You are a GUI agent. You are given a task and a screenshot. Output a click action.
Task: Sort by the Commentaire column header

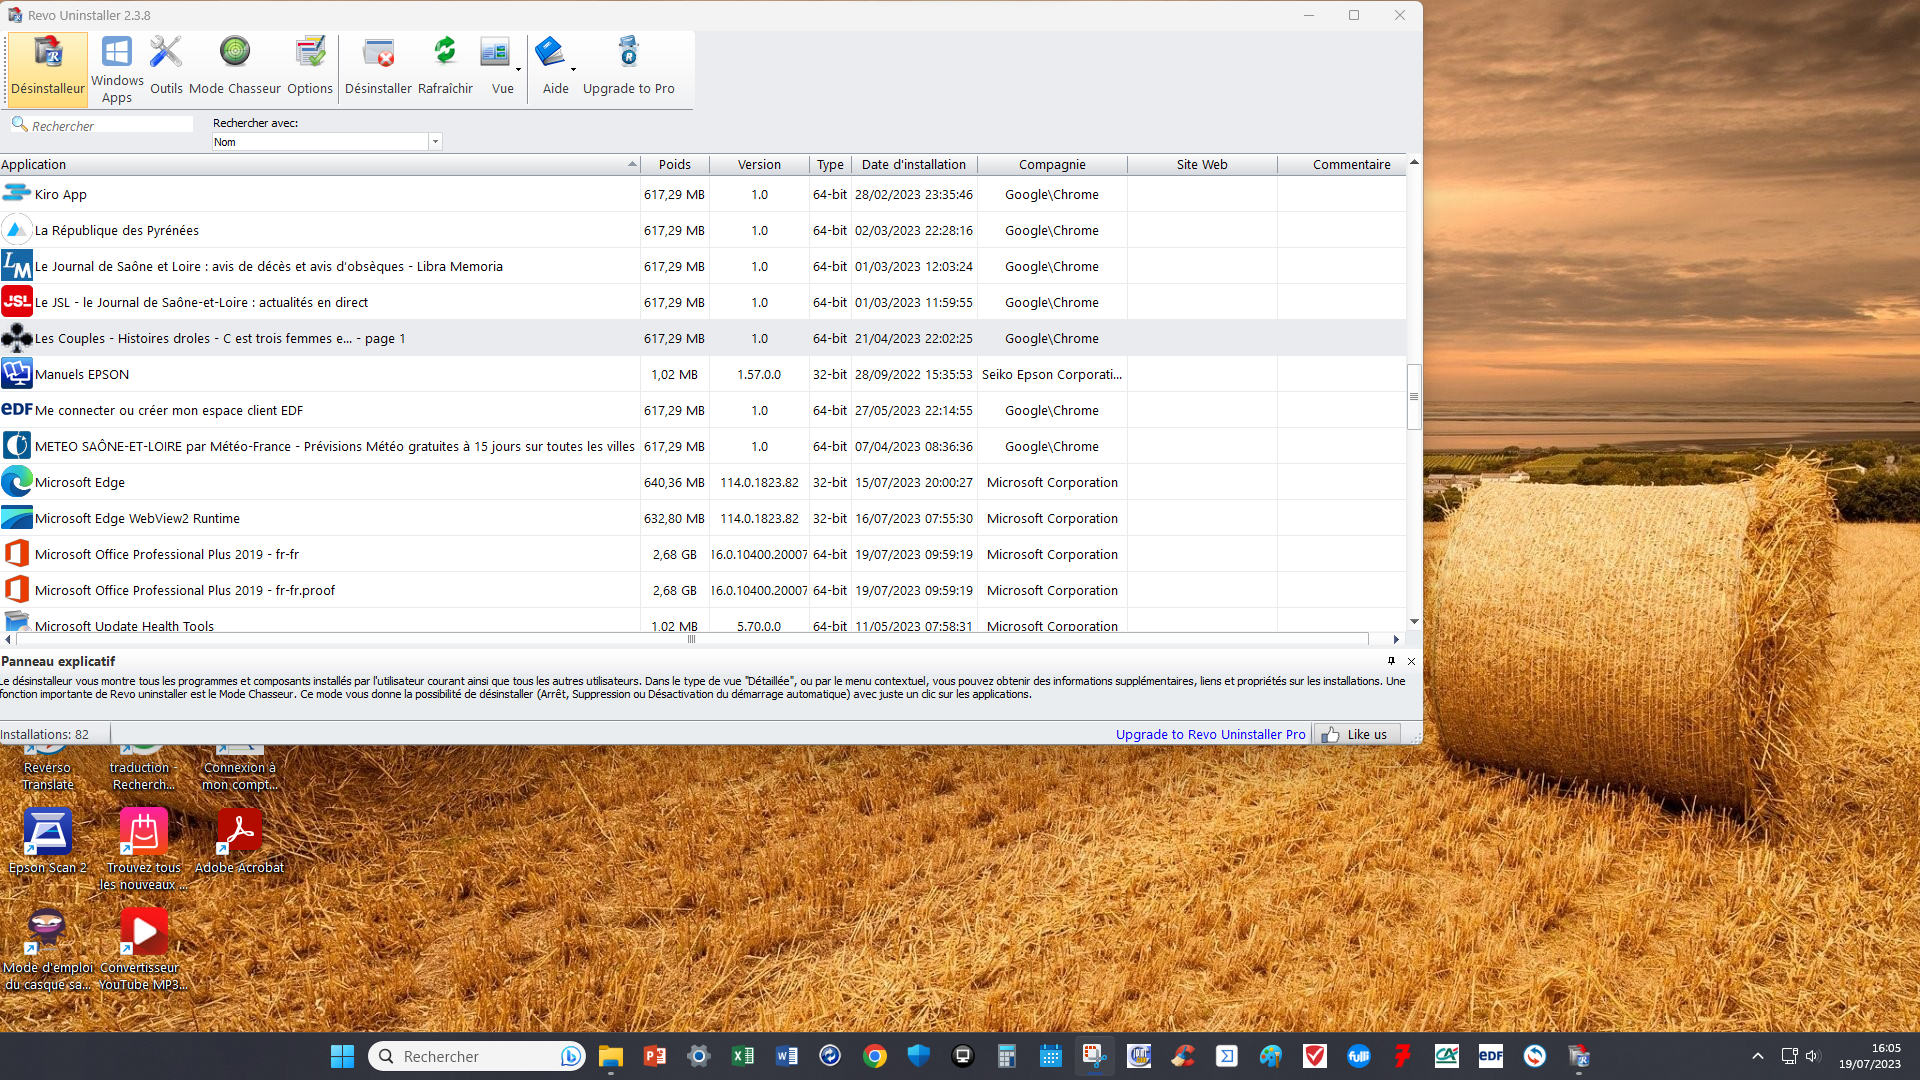1342,165
